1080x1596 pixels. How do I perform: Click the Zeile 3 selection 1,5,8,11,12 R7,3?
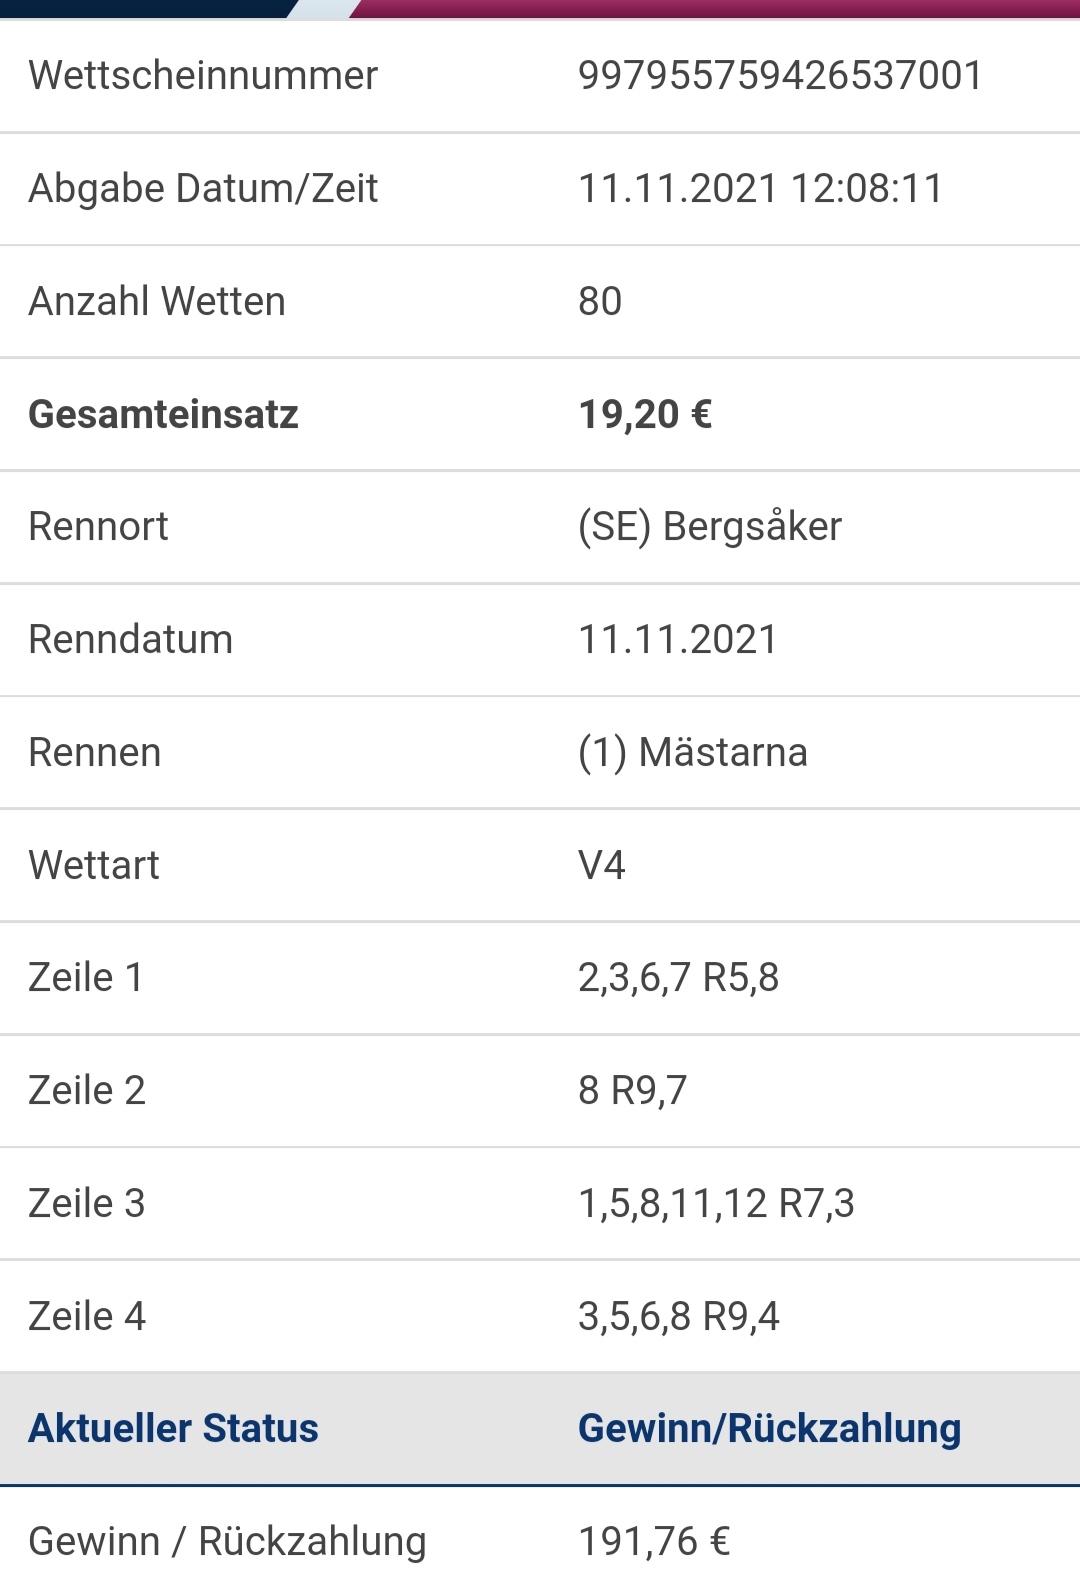coord(716,1204)
